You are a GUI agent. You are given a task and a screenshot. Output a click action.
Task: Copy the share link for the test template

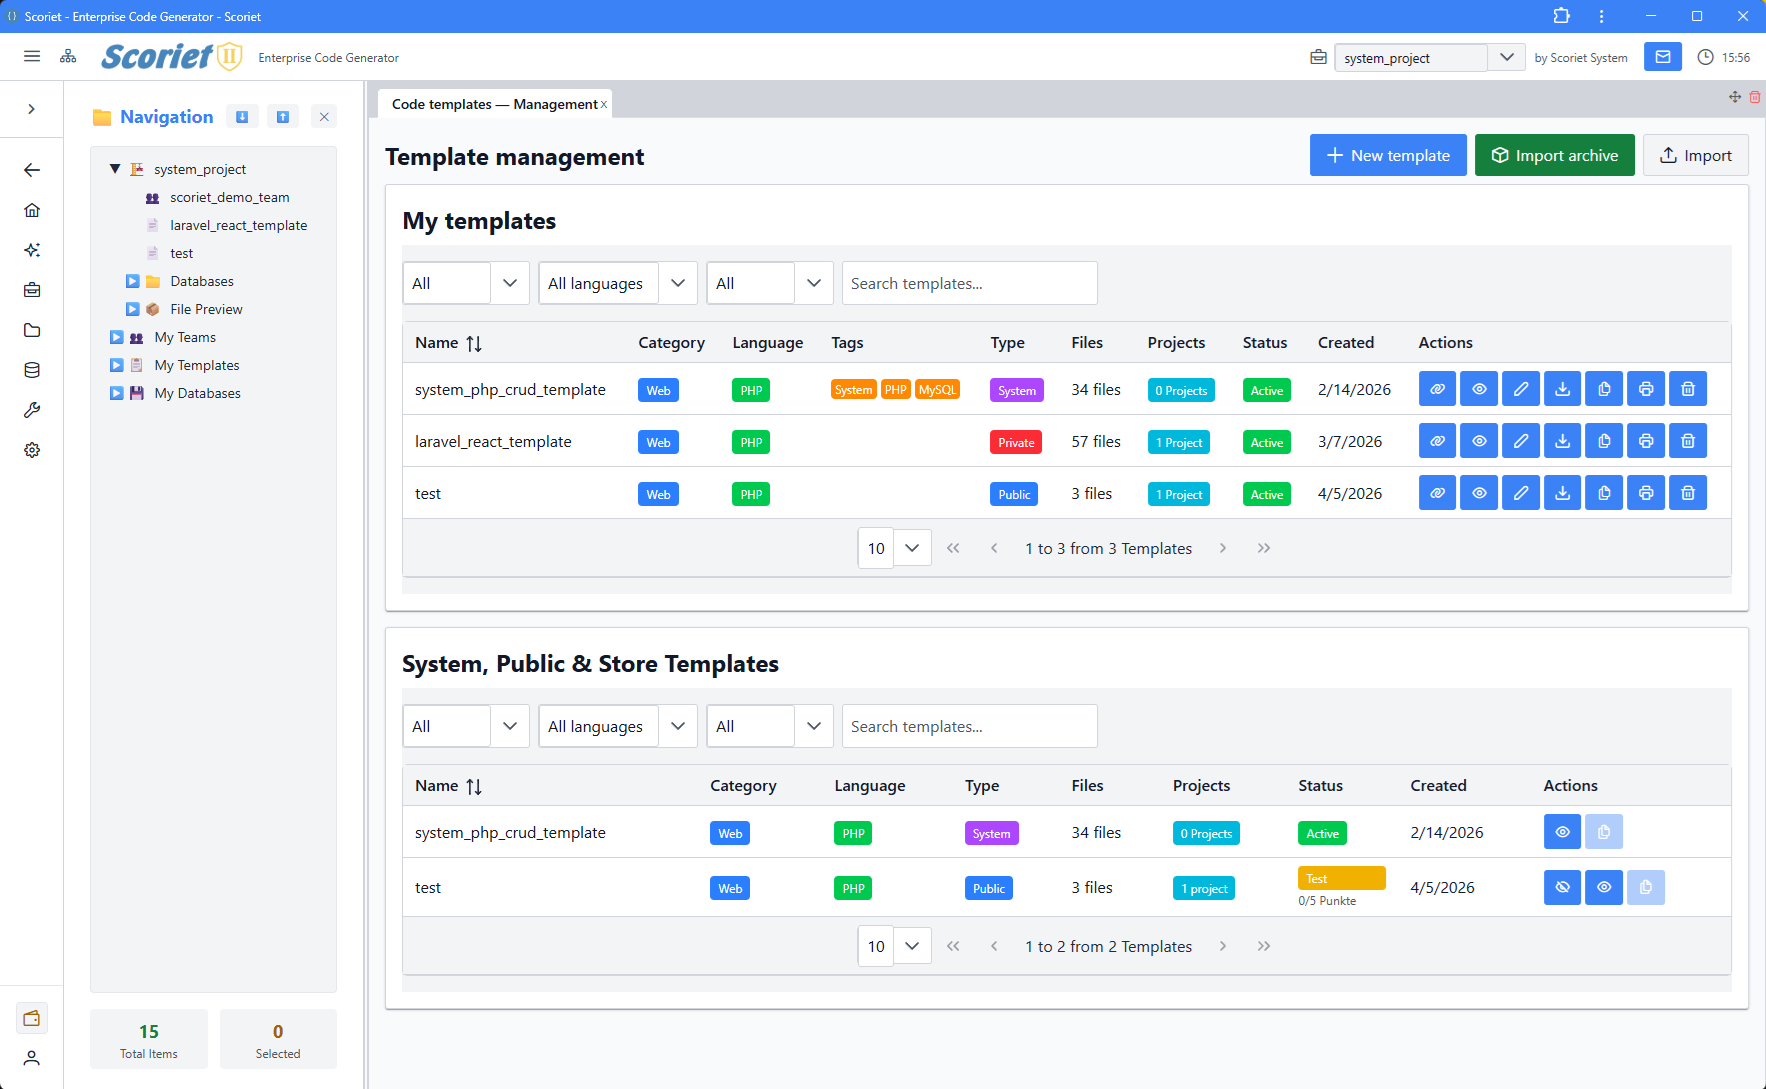tap(1437, 492)
